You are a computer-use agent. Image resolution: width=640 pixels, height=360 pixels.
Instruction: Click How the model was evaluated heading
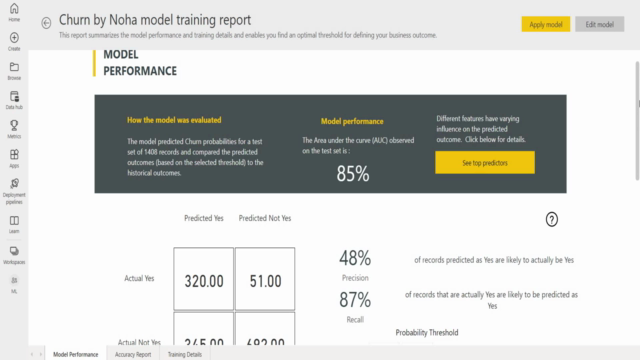point(174,120)
